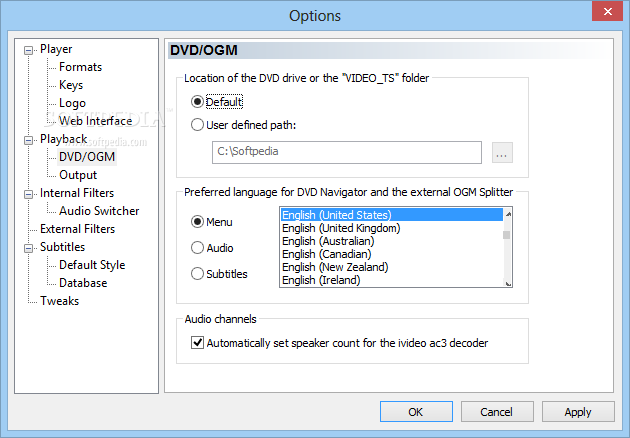The image size is (630, 438).
Task: Confirm settings with the OK button
Action: [416, 411]
